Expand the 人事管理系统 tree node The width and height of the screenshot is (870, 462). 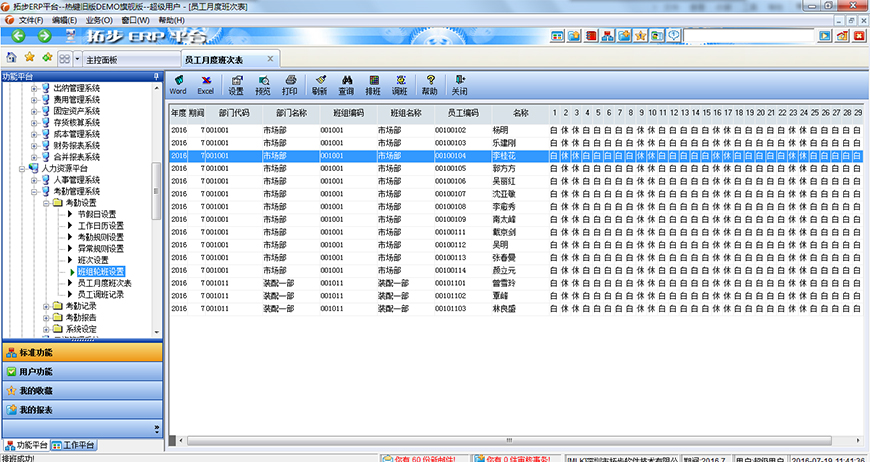34,180
